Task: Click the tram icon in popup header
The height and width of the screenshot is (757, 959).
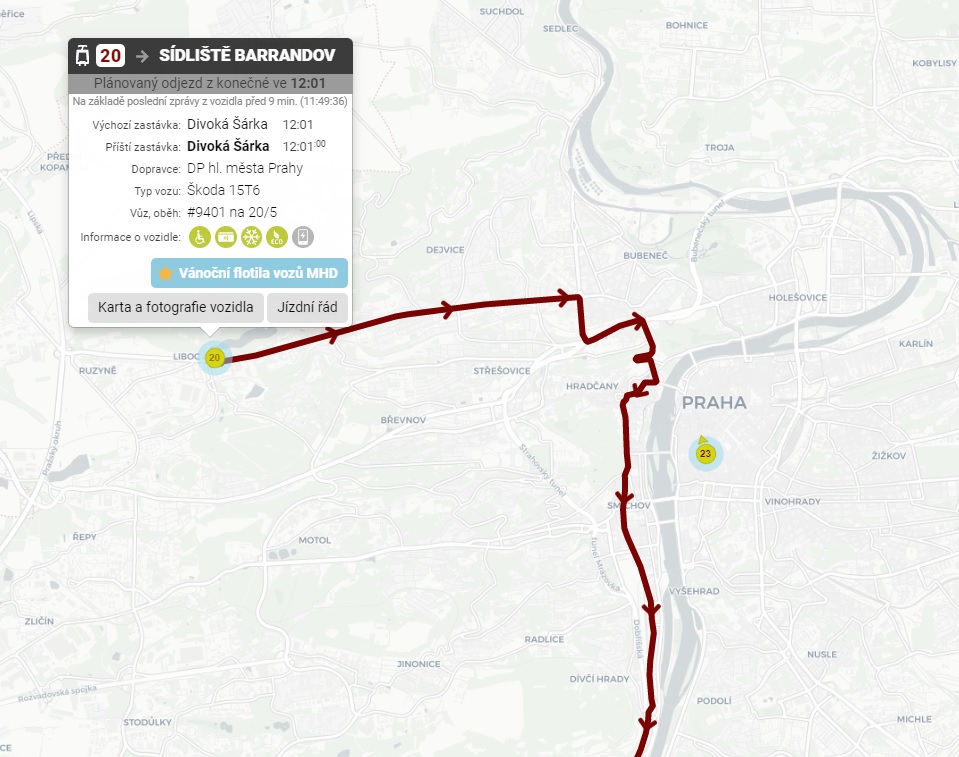Action: [83, 56]
